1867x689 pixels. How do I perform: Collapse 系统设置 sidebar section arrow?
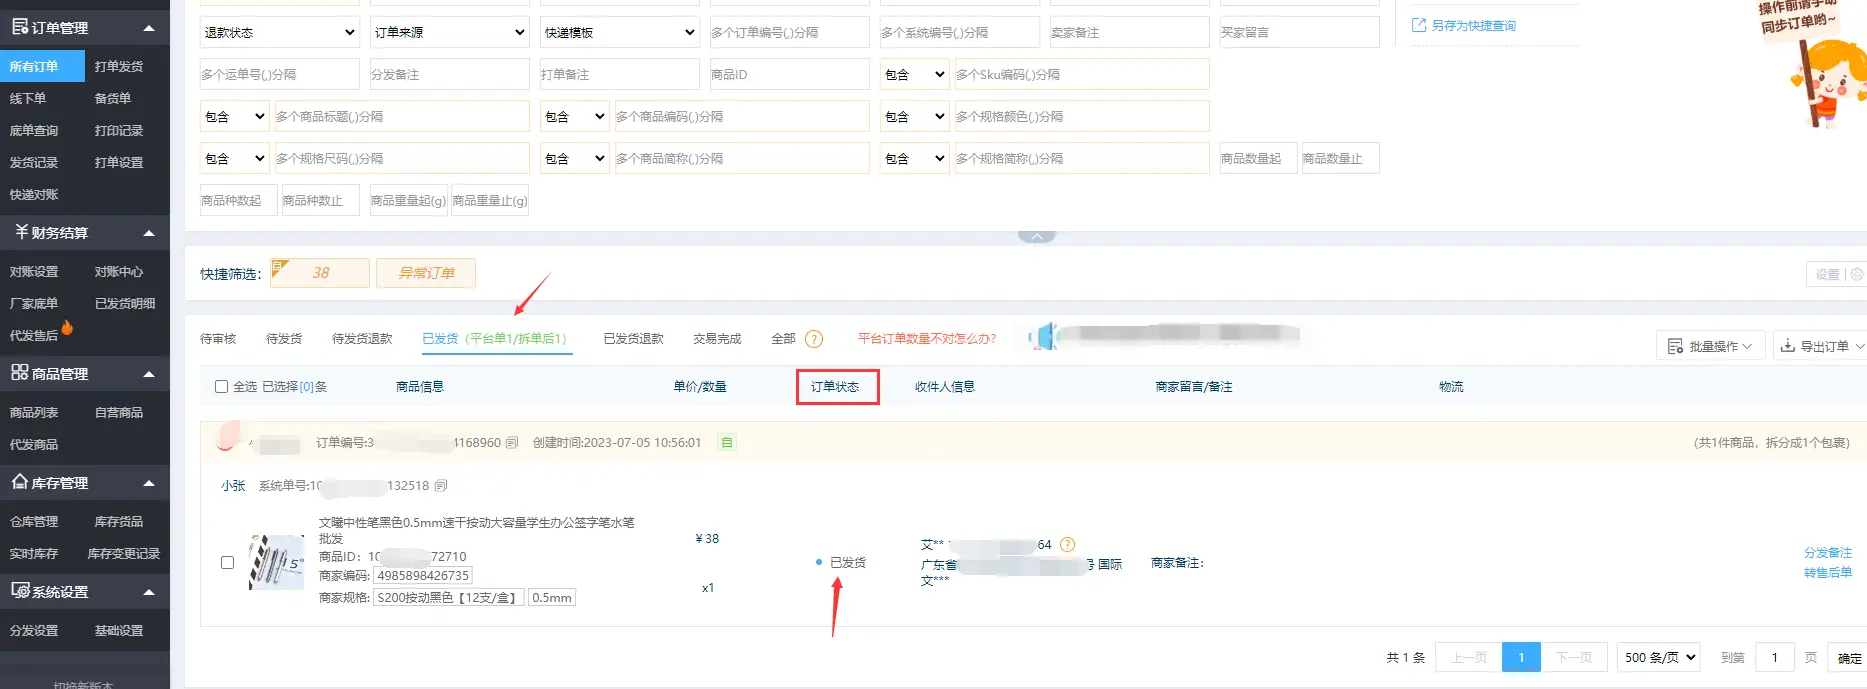pos(149,592)
